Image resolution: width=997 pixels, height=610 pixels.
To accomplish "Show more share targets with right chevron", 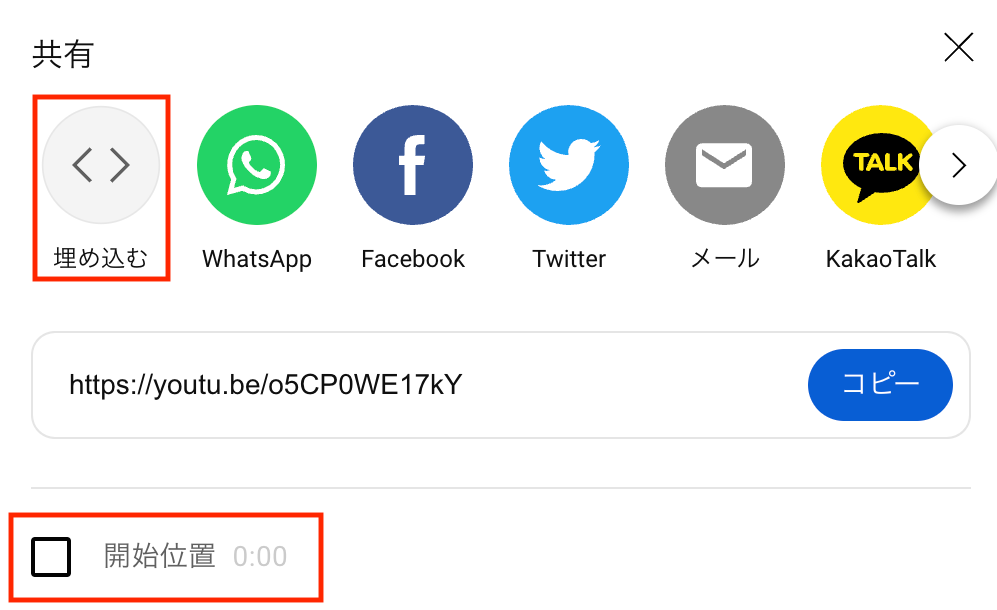I will (x=959, y=165).
